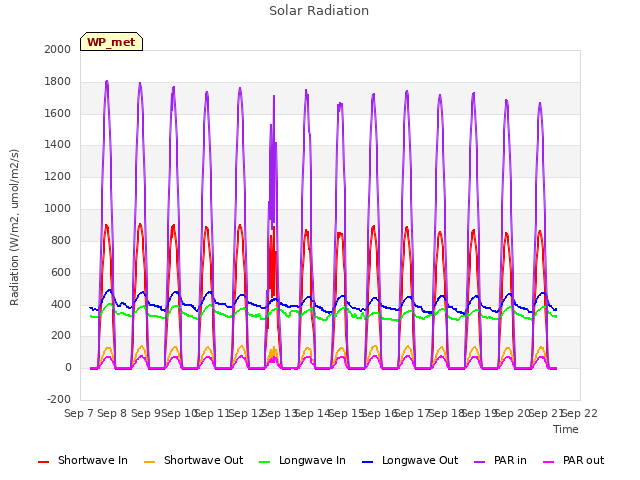Click the magenta PAR out legend swatch
This screenshot has height=480, width=640.
tap(549, 462)
